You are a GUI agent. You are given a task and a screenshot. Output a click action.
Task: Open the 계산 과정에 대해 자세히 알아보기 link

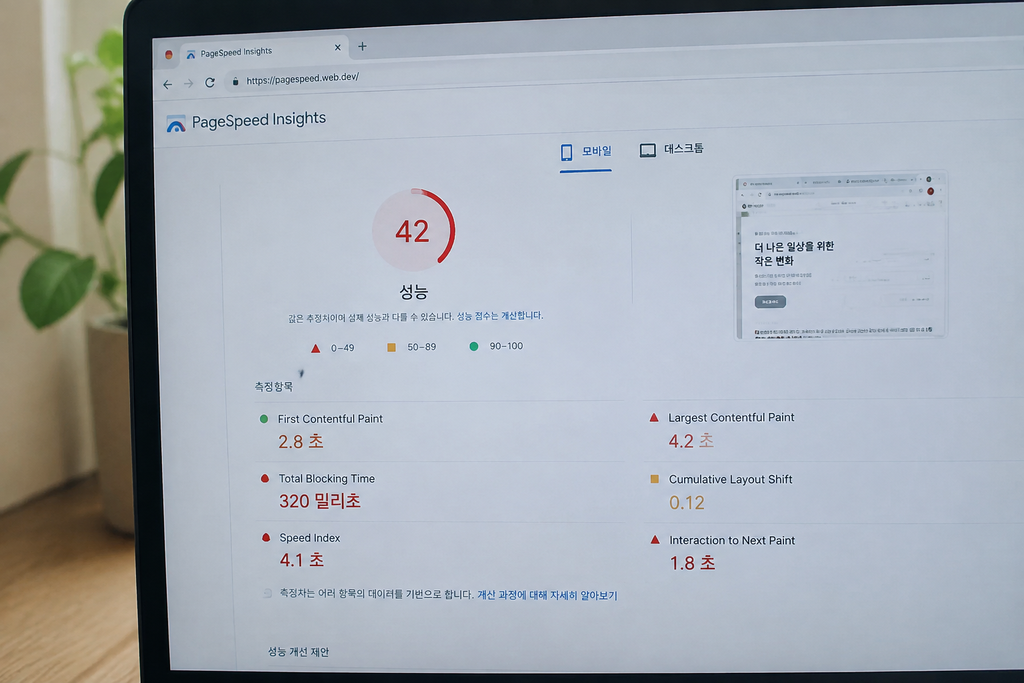tap(547, 595)
